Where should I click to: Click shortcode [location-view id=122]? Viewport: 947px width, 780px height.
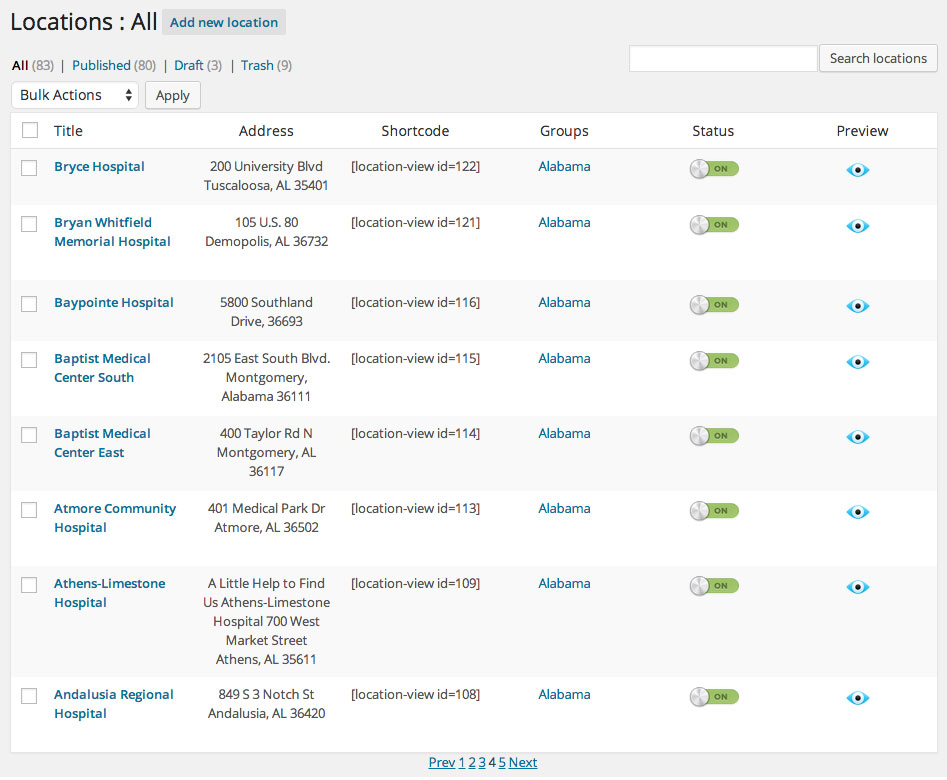click(x=416, y=167)
